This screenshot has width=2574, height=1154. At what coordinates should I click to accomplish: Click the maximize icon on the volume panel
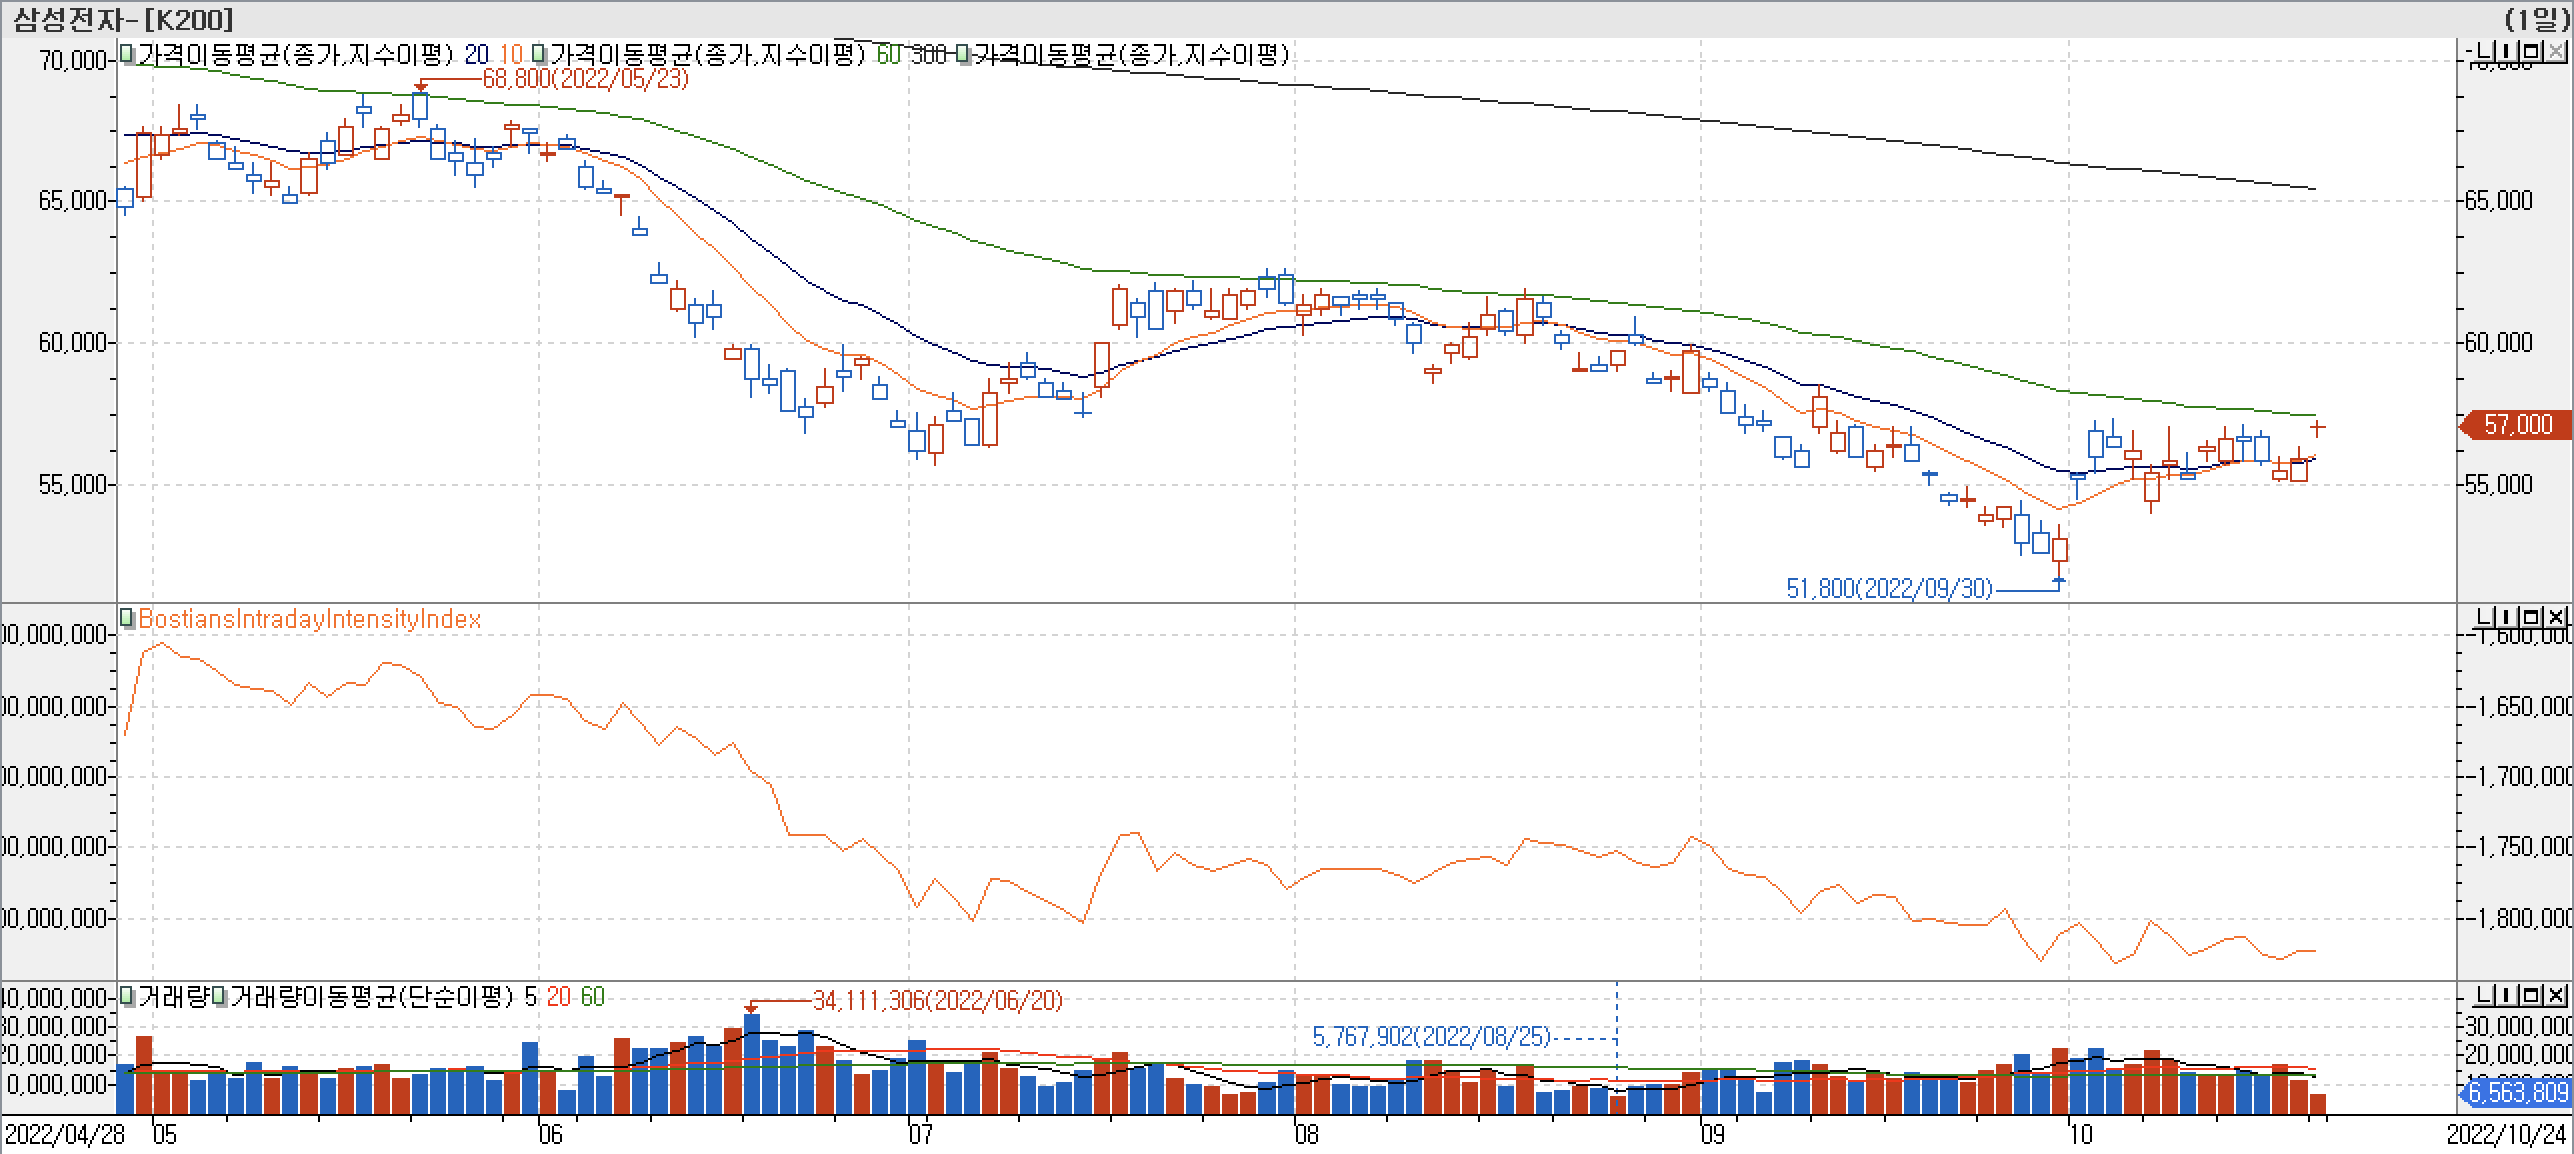[x=2531, y=995]
